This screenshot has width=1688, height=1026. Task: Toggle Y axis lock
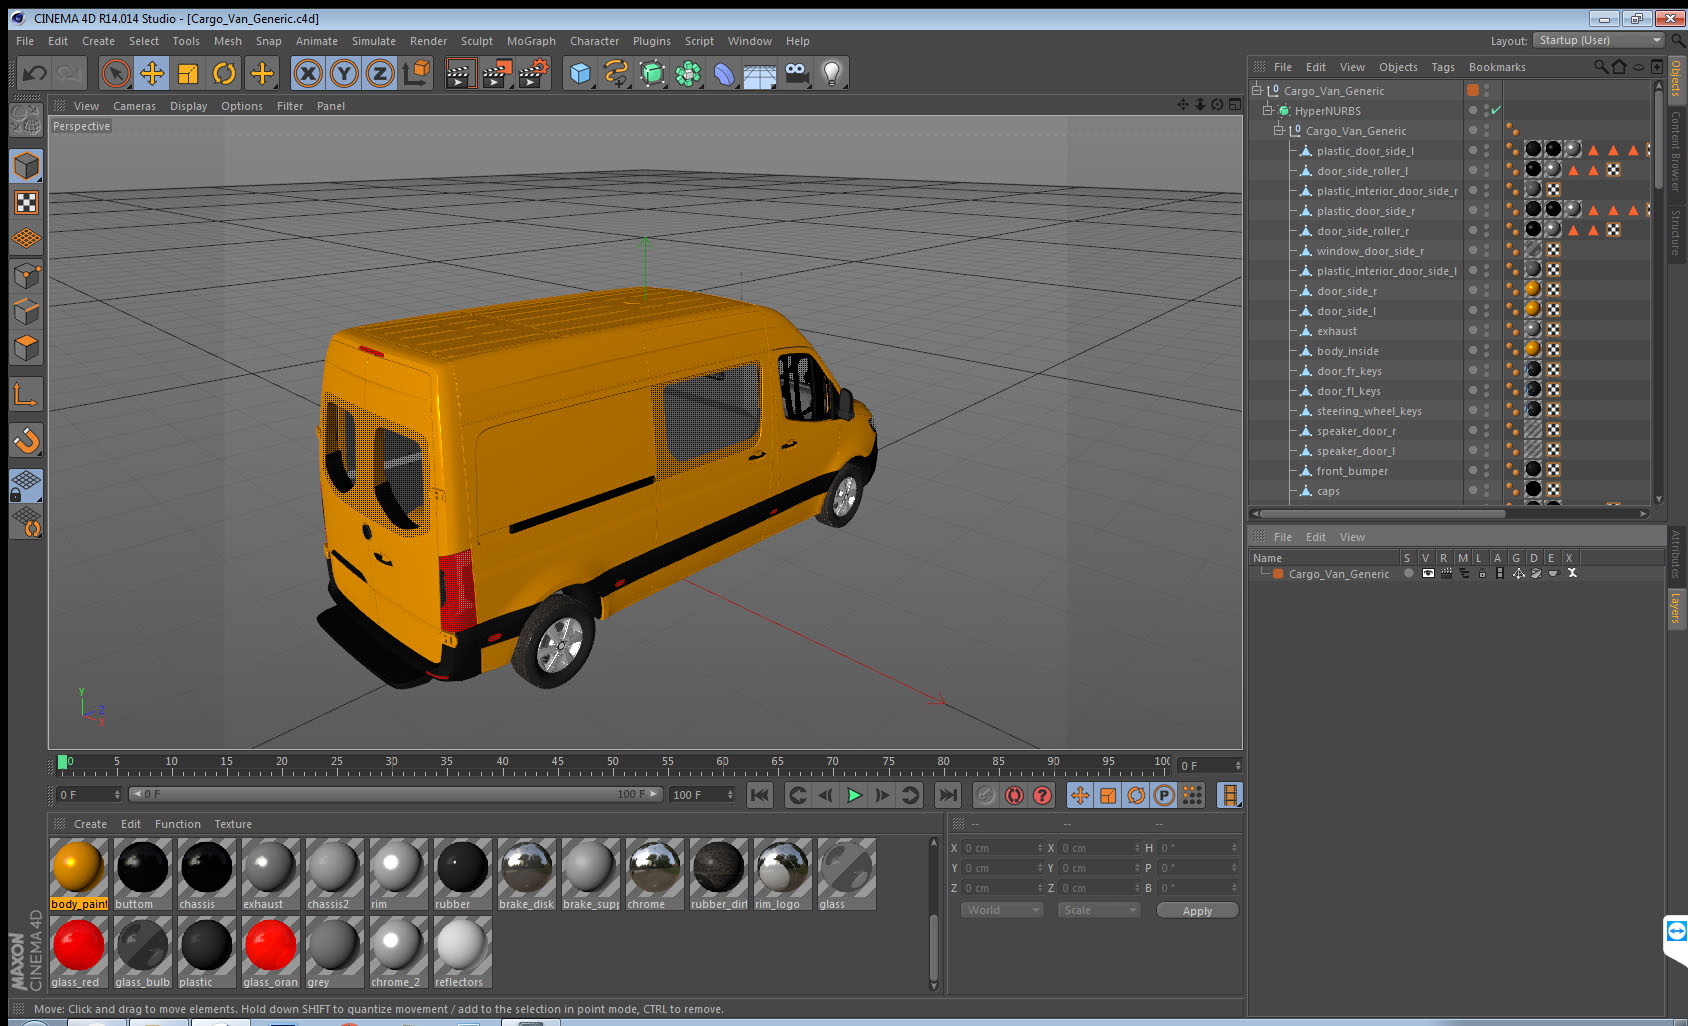coord(344,73)
